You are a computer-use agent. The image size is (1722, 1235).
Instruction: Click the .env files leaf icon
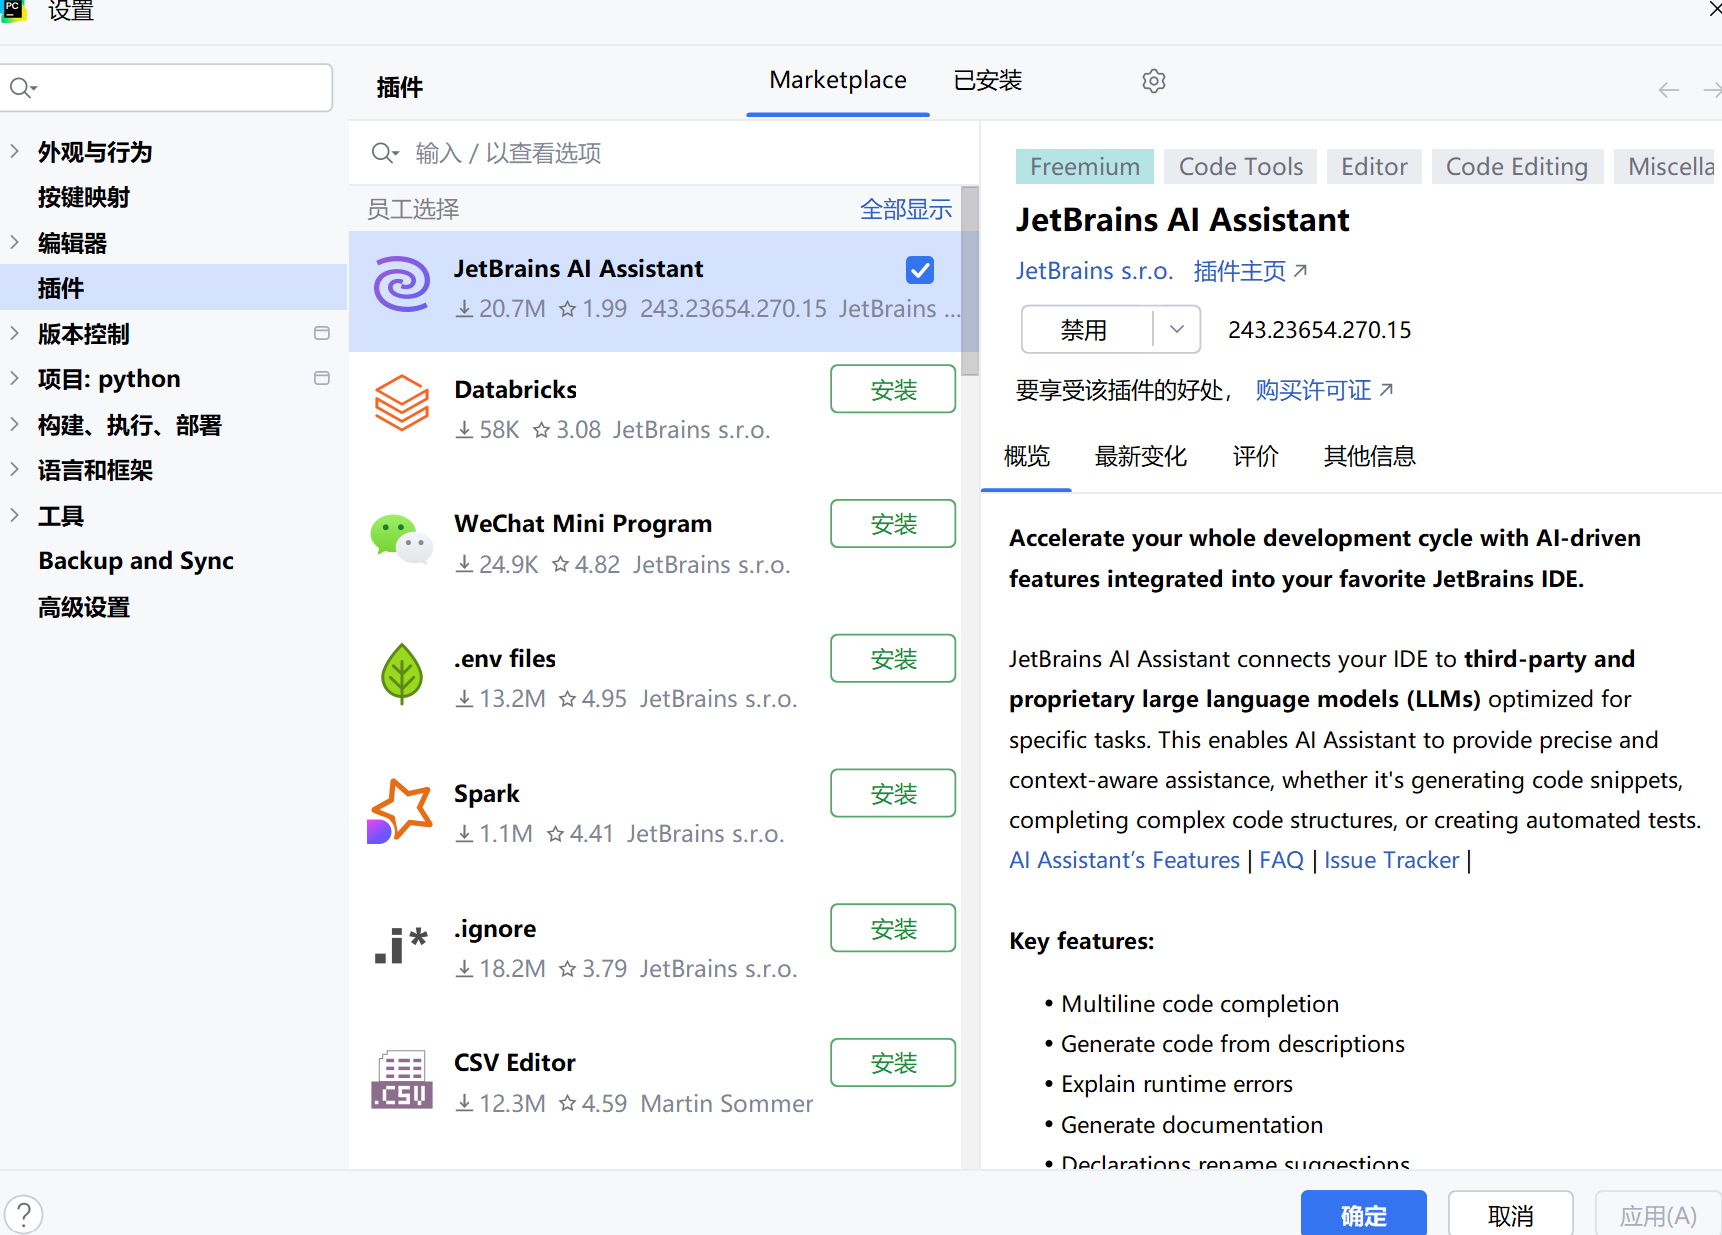pyautogui.click(x=402, y=674)
